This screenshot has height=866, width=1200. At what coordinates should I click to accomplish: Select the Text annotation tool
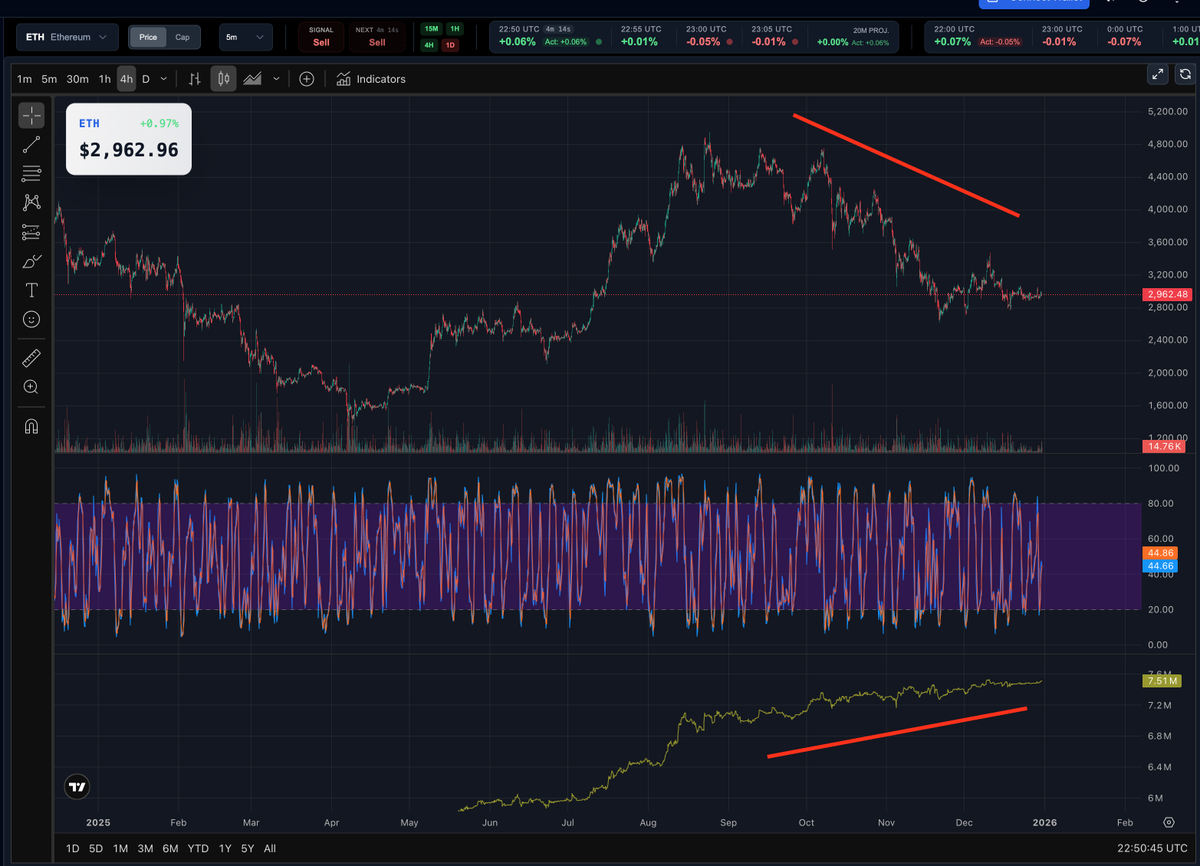point(31,290)
